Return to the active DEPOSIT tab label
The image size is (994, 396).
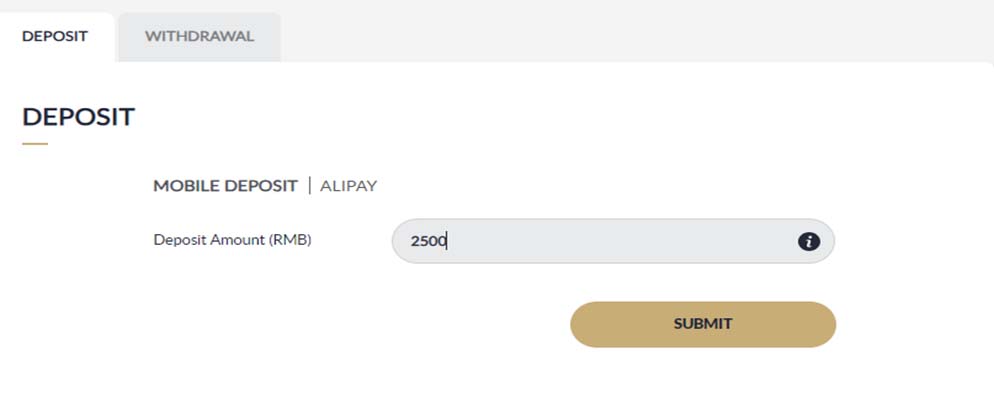click(55, 36)
